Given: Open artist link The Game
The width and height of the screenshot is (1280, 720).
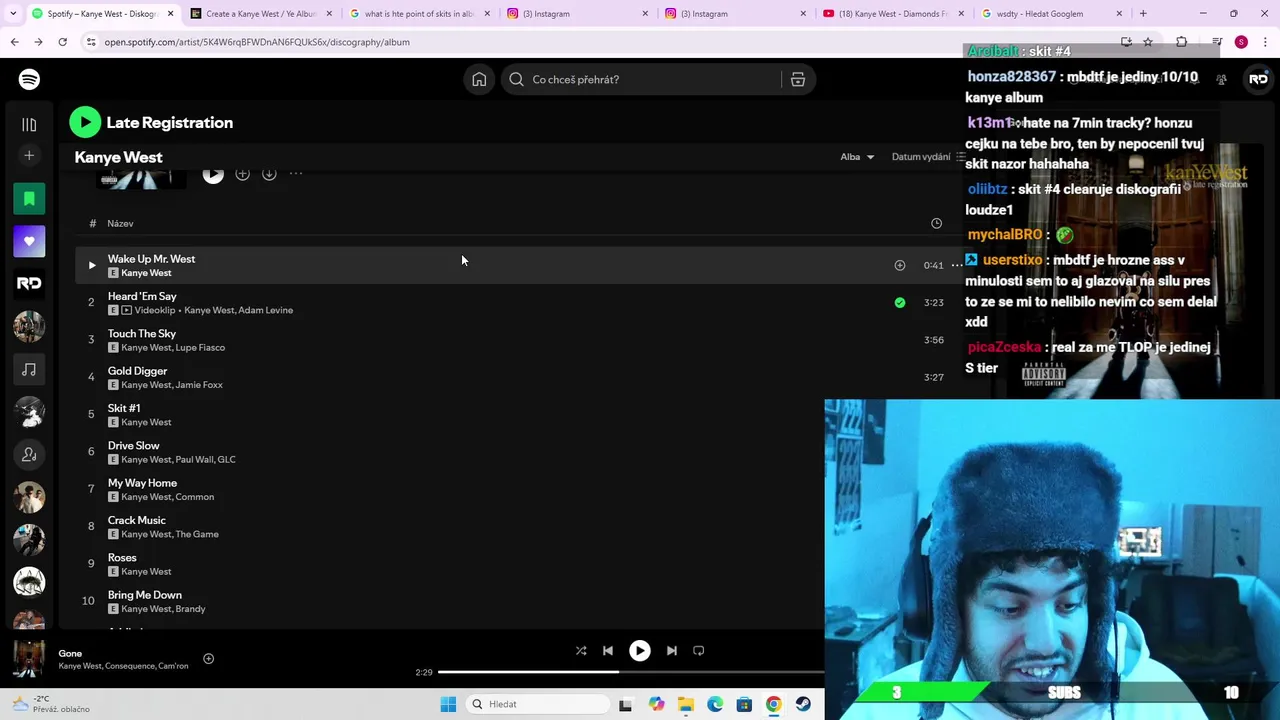Looking at the screenshot, I should pos(198,534).
